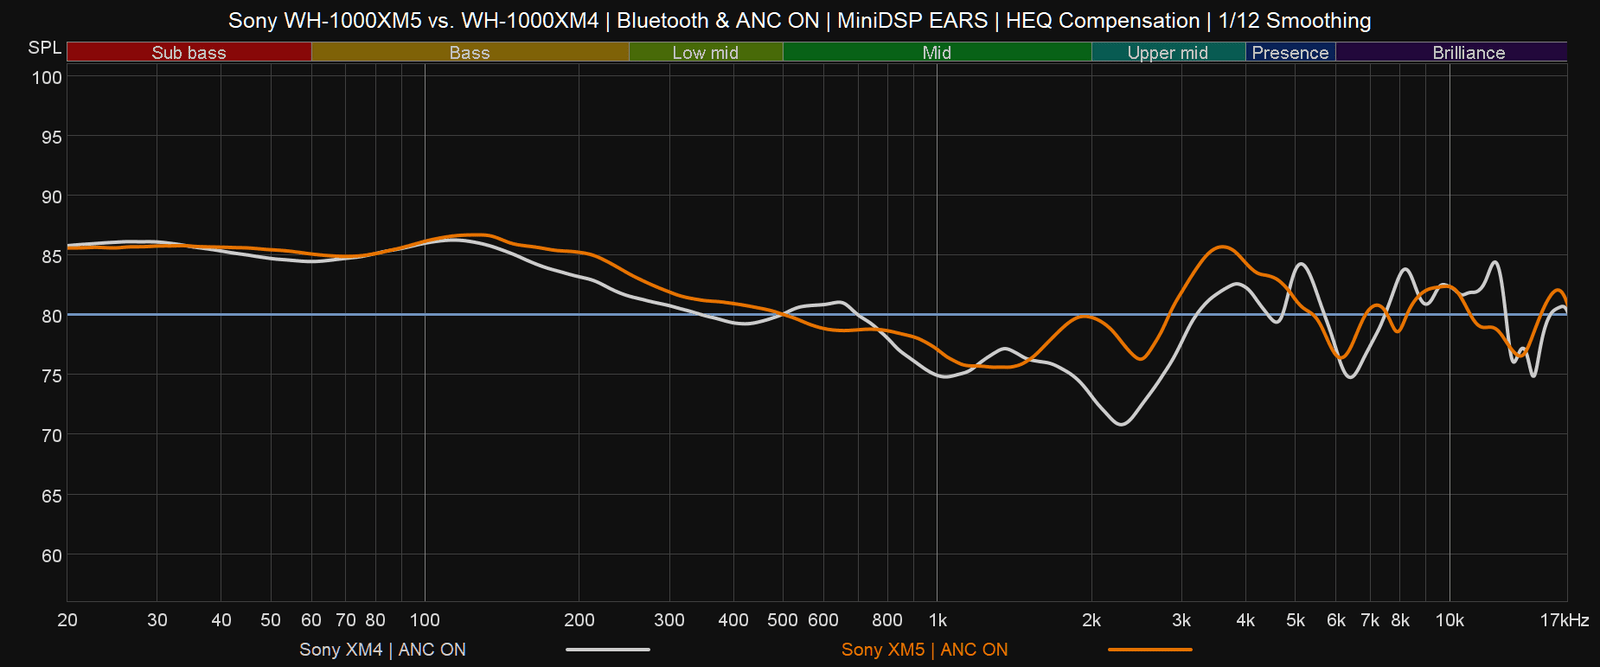The image size is (1600, 667).
Task: Select the Presence frequency band
Action: point(1290,52)
